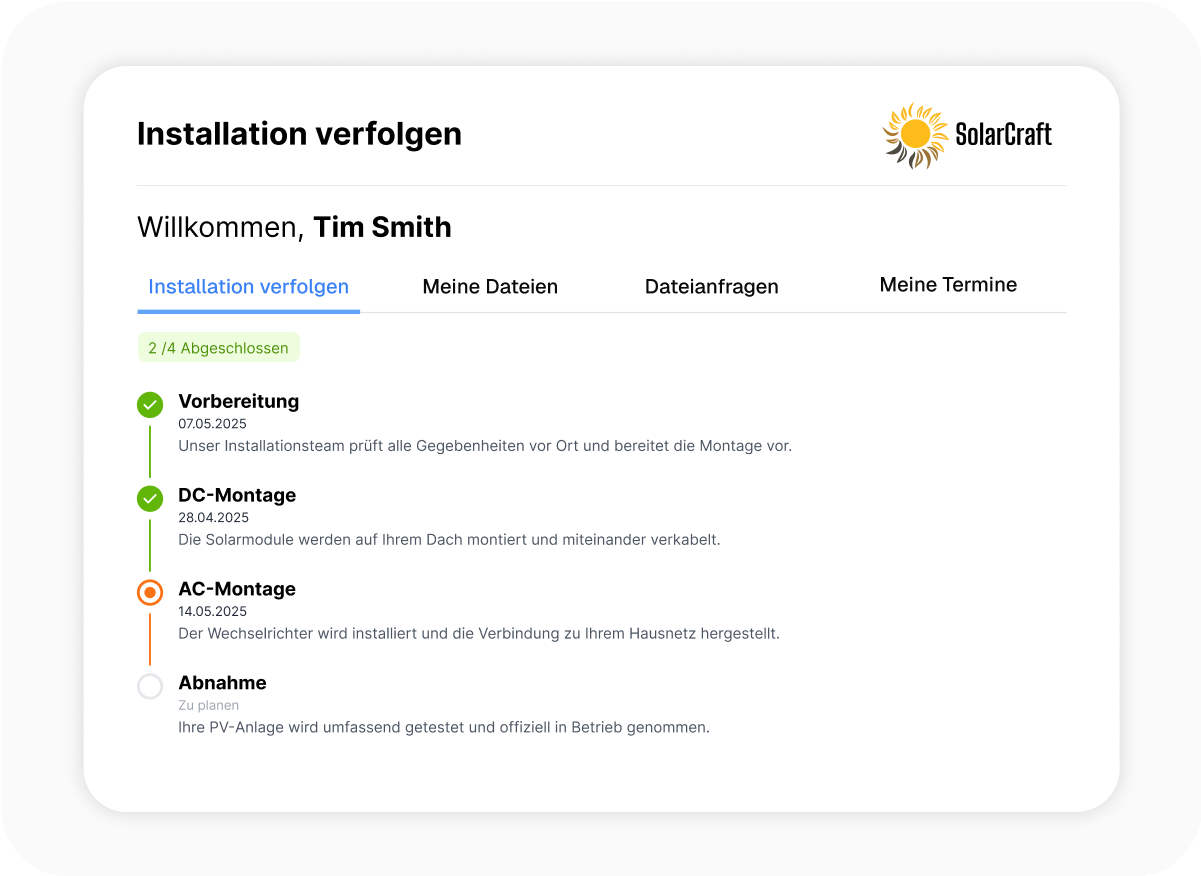Click the description starting with Der Wechselrichter
The image size is (1201, 876).
(x=479, y=634)
